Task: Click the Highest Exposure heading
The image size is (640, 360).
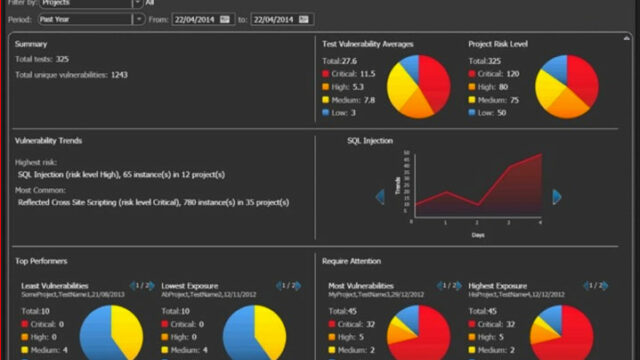Action: coord(498,286)
